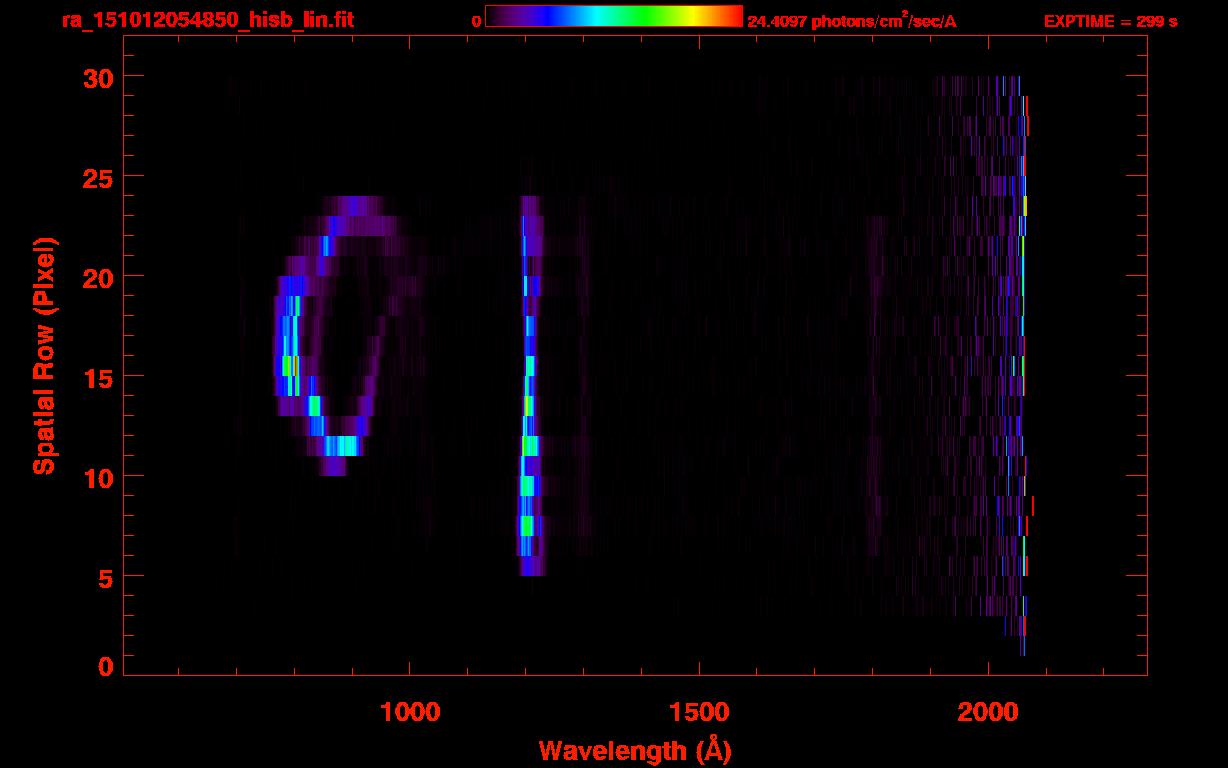Click the Wavelength (Å) axis label
Viewport: 1228px width, 768px height.
(x=635, y=750)
